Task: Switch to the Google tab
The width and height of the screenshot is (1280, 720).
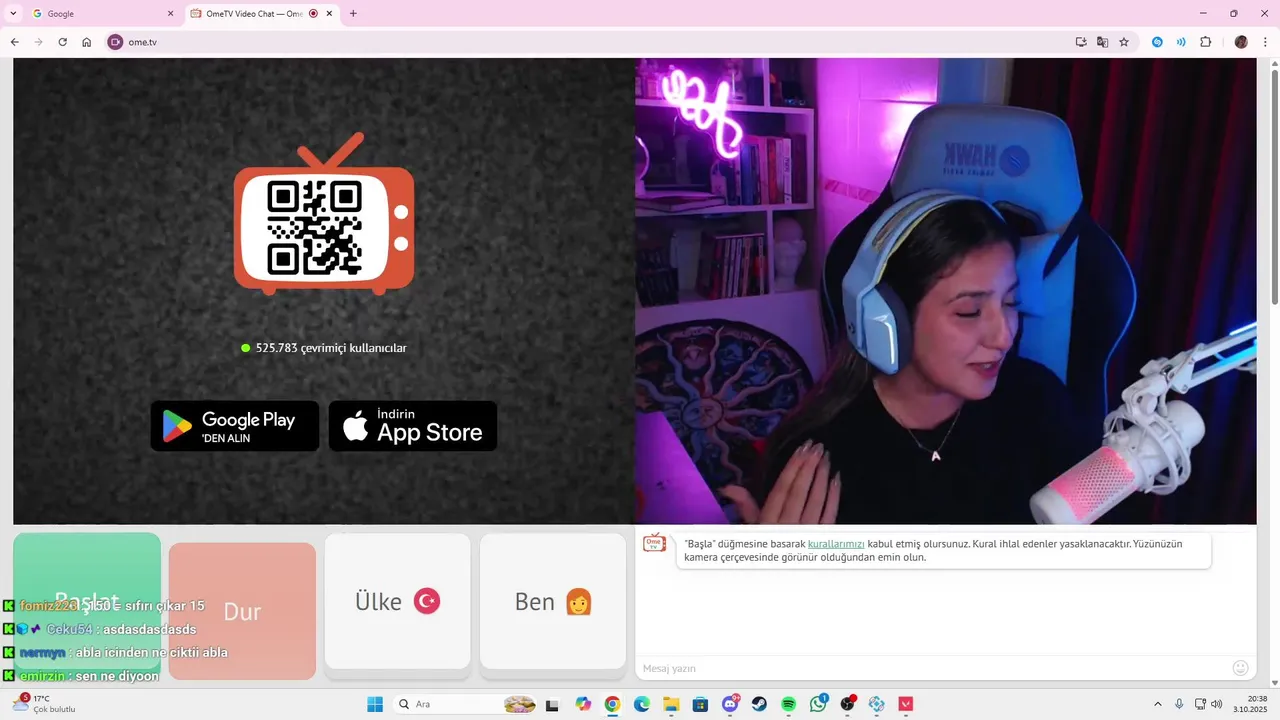Action: pyautogui.click(x=100, y=14)
